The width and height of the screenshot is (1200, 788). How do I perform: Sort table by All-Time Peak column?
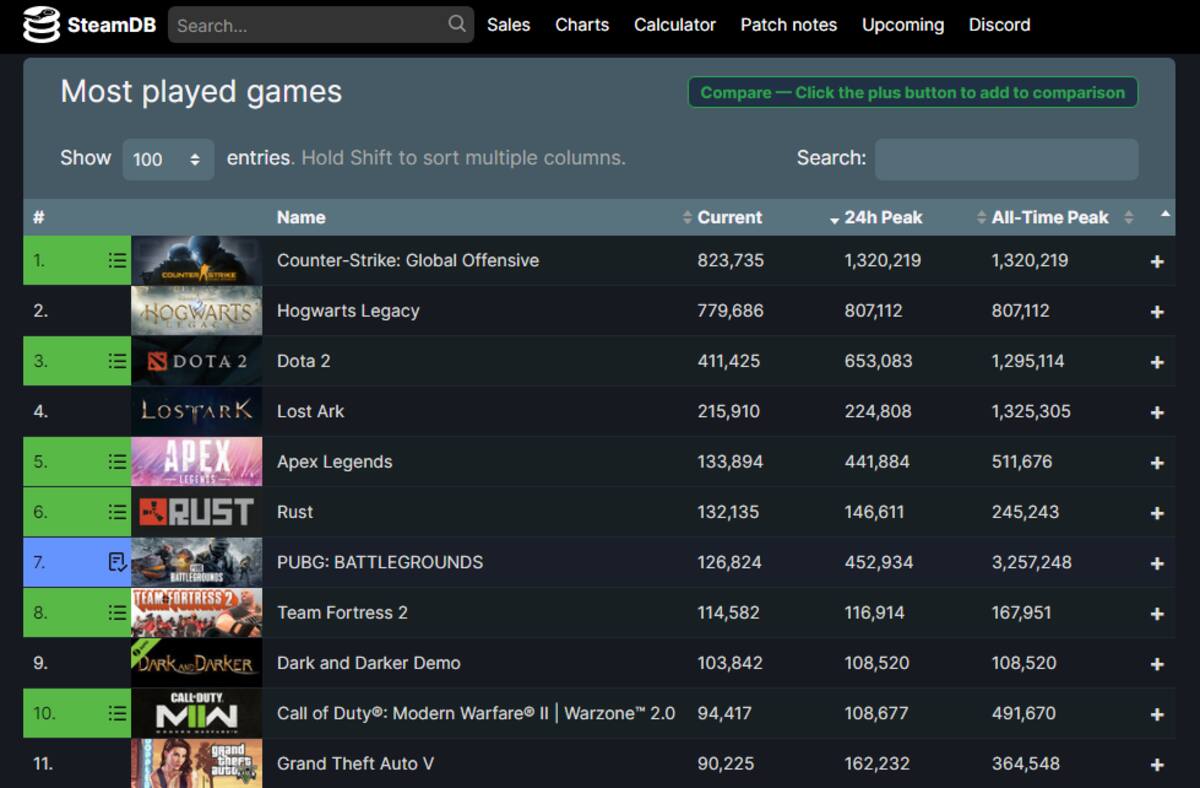click(1050, 217)
